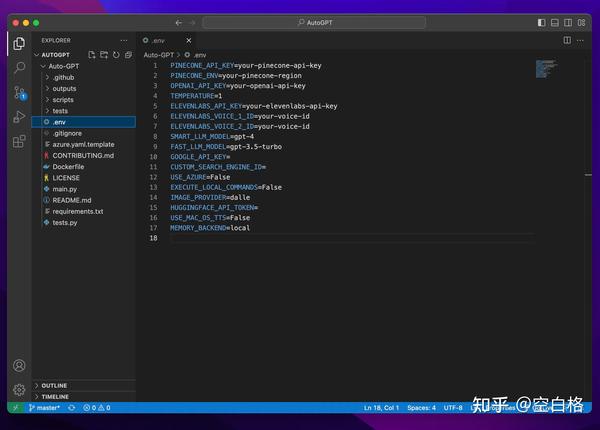This screenshot has height=430, width=600.
Task: Click the SMART_LLM_MODEL=gpt-4 line
Action: pos(212,137)
